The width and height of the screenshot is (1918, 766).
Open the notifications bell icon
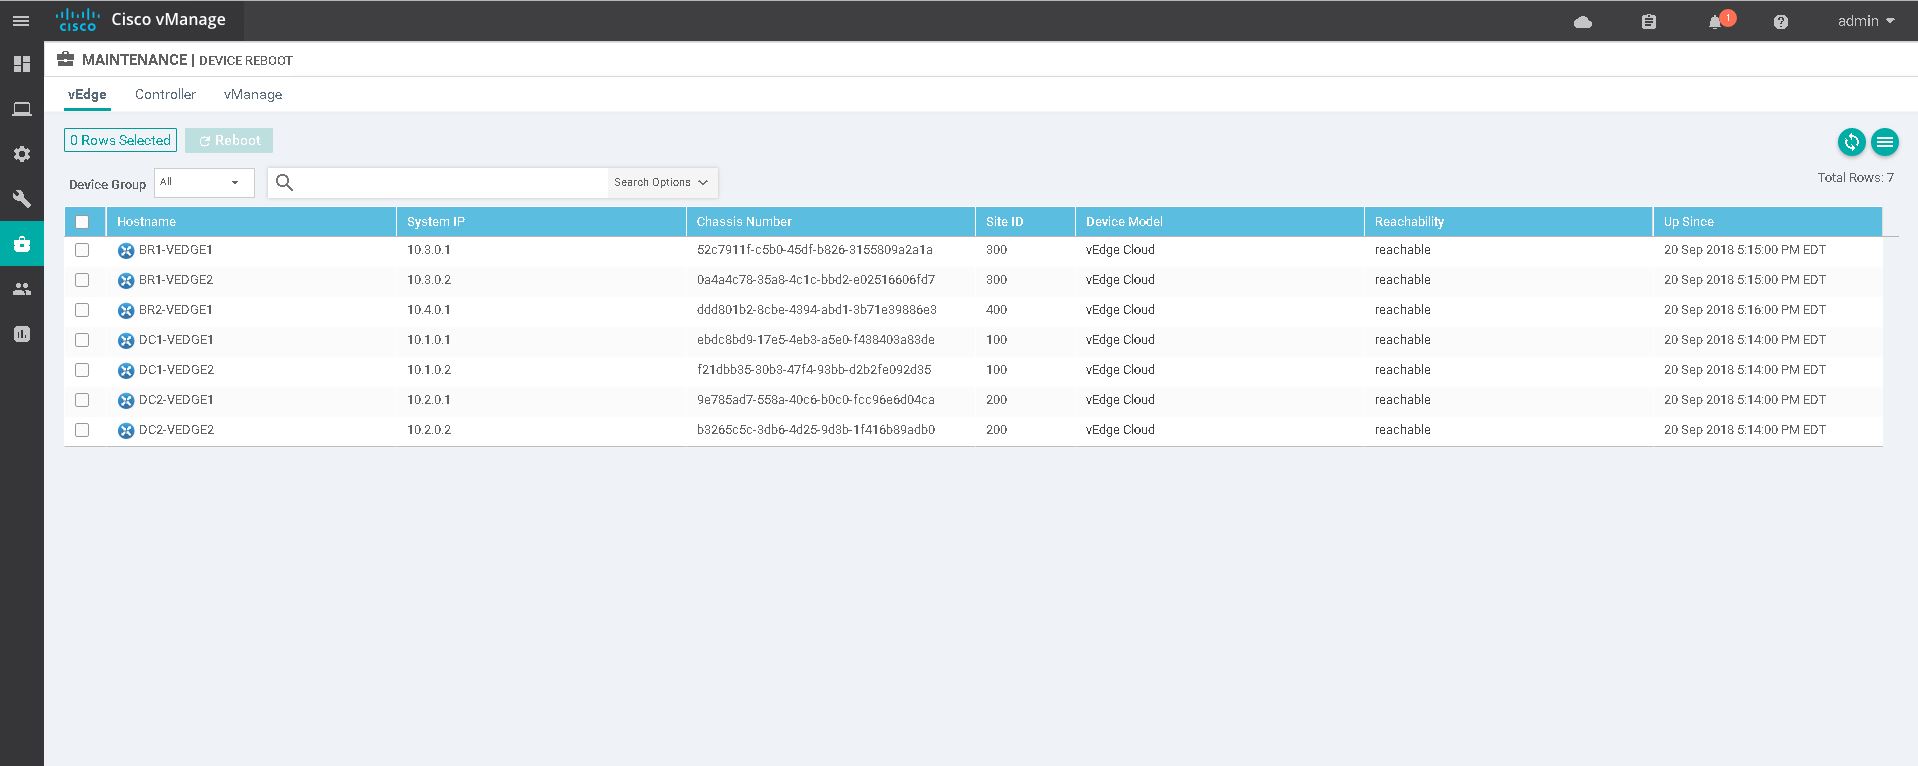(x=1716, y=21)
